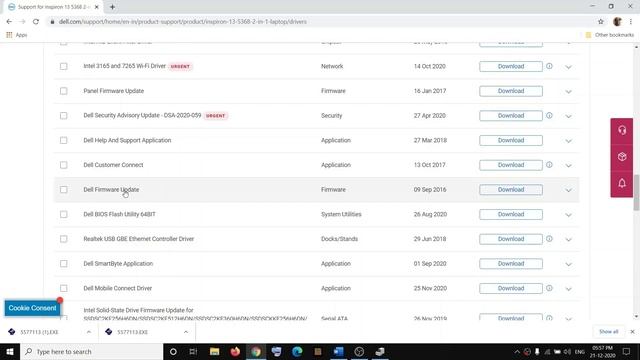Open info icon for Intel 3165 Wi-Fi Driver

(549, 66)
